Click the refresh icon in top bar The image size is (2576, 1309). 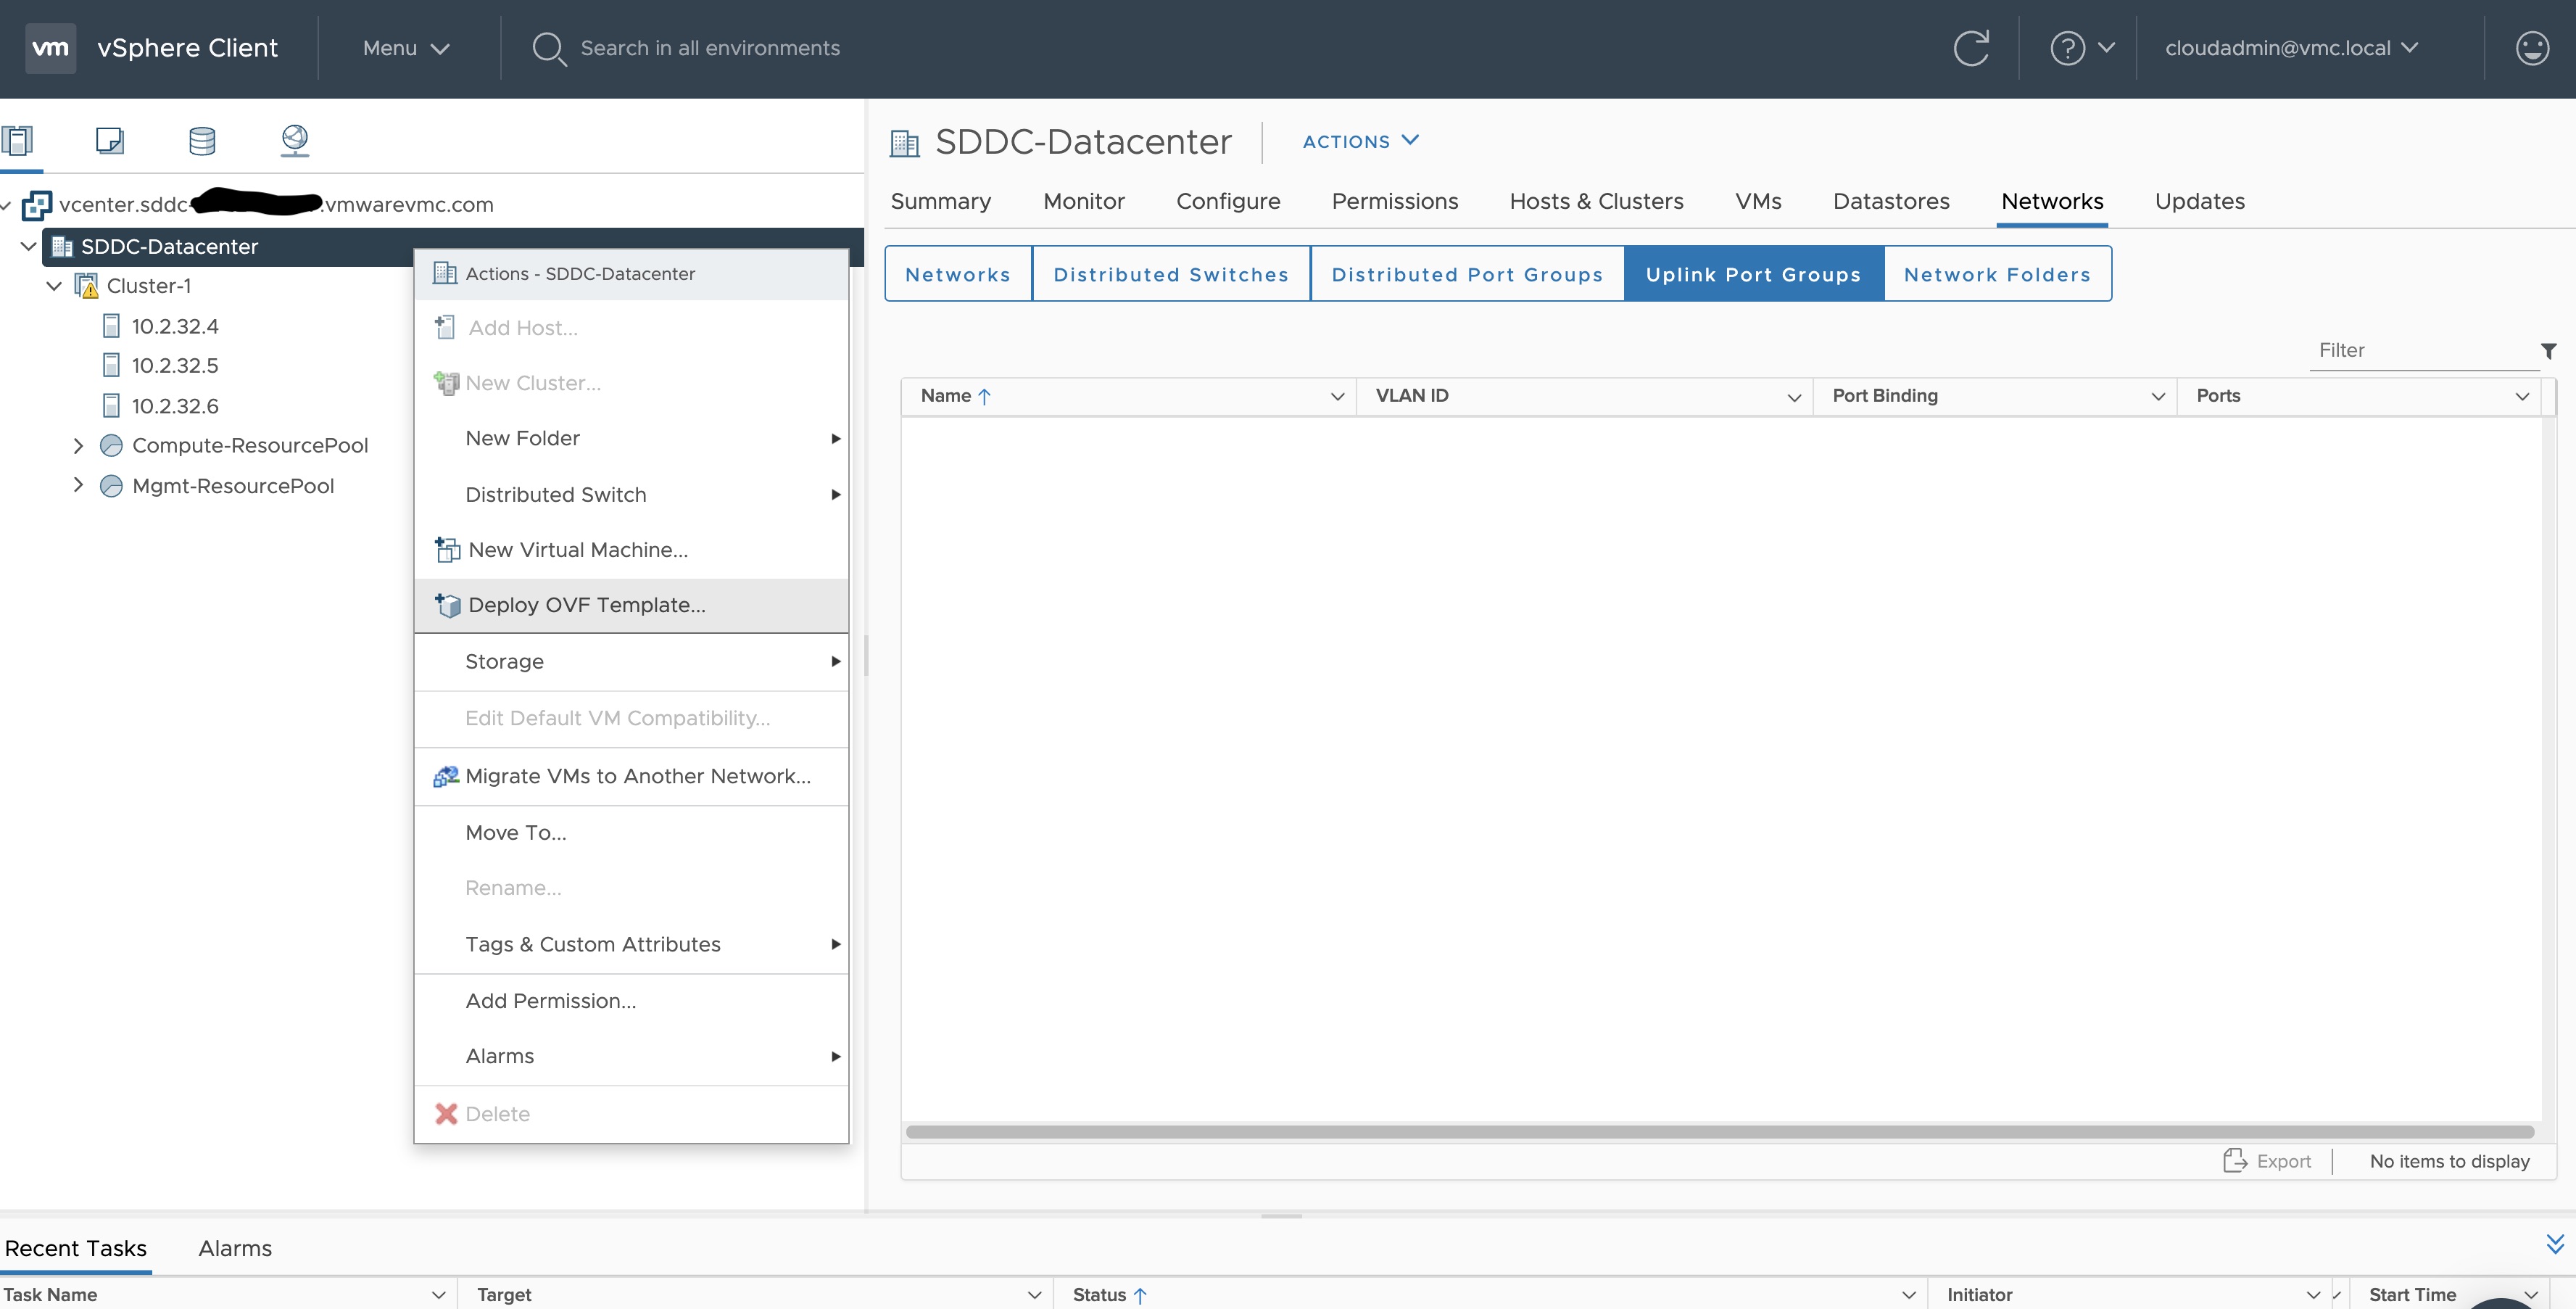1971,48
